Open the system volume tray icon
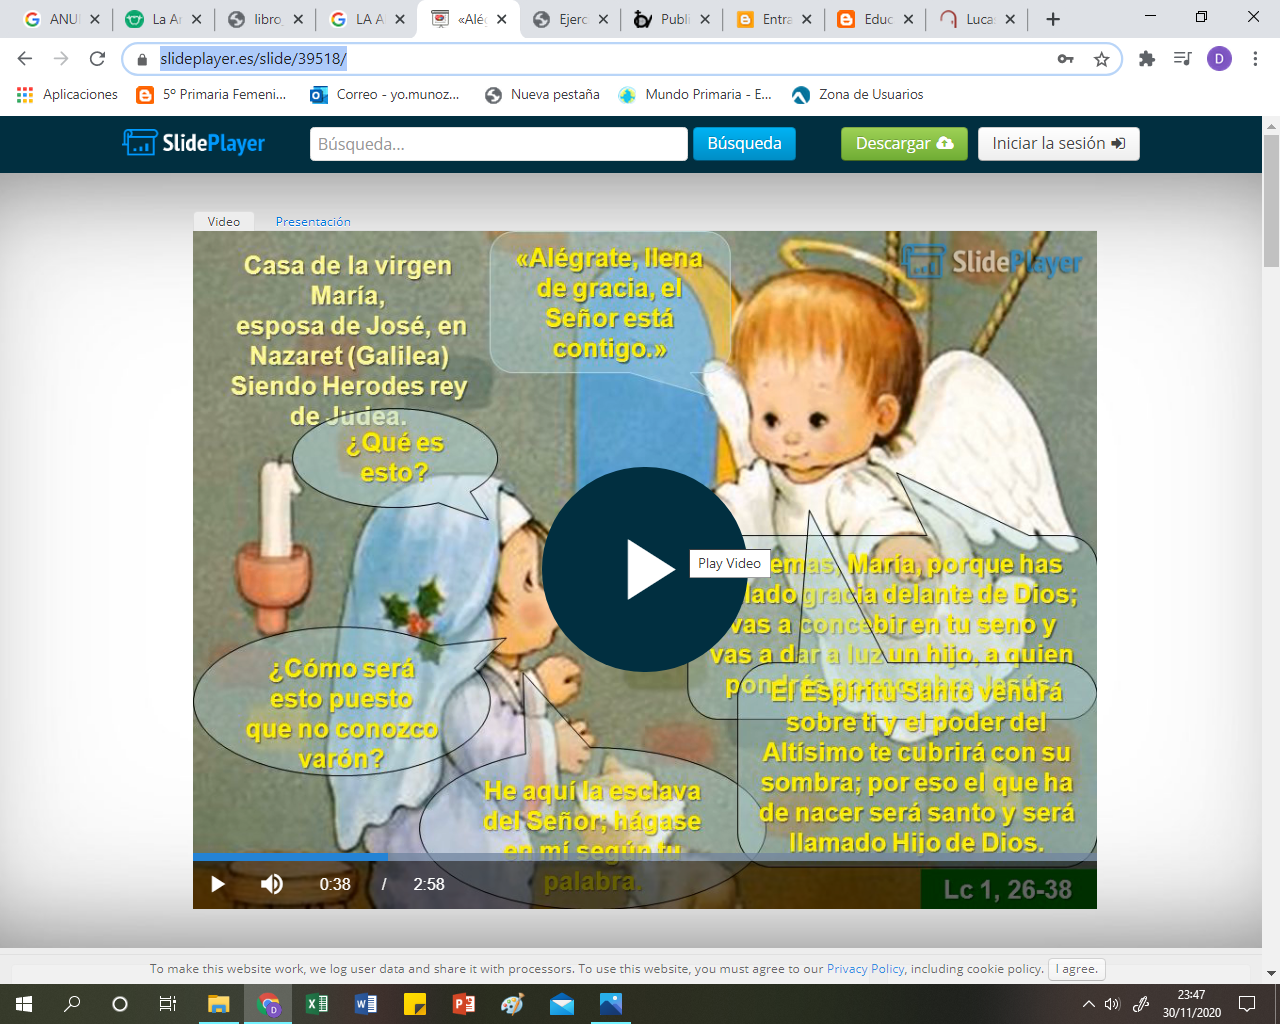Image resolution: width=1280 pixels, height=1024 pixels. point(1112,1004)
